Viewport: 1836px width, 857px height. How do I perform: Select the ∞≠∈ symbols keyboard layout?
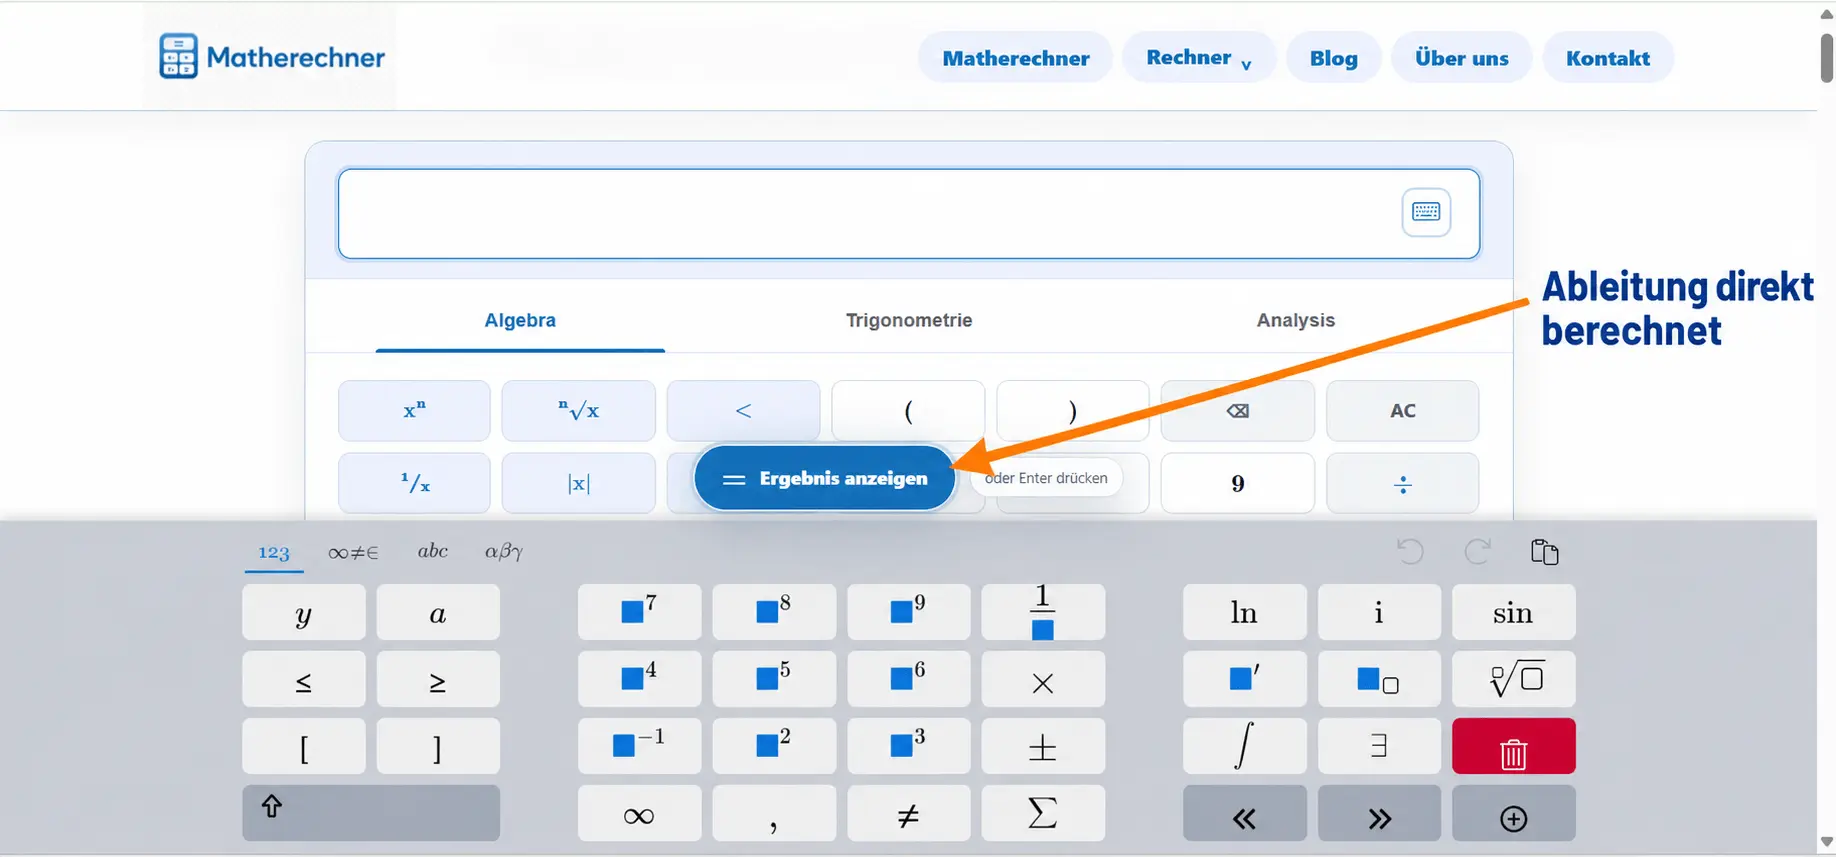(353, 552)
